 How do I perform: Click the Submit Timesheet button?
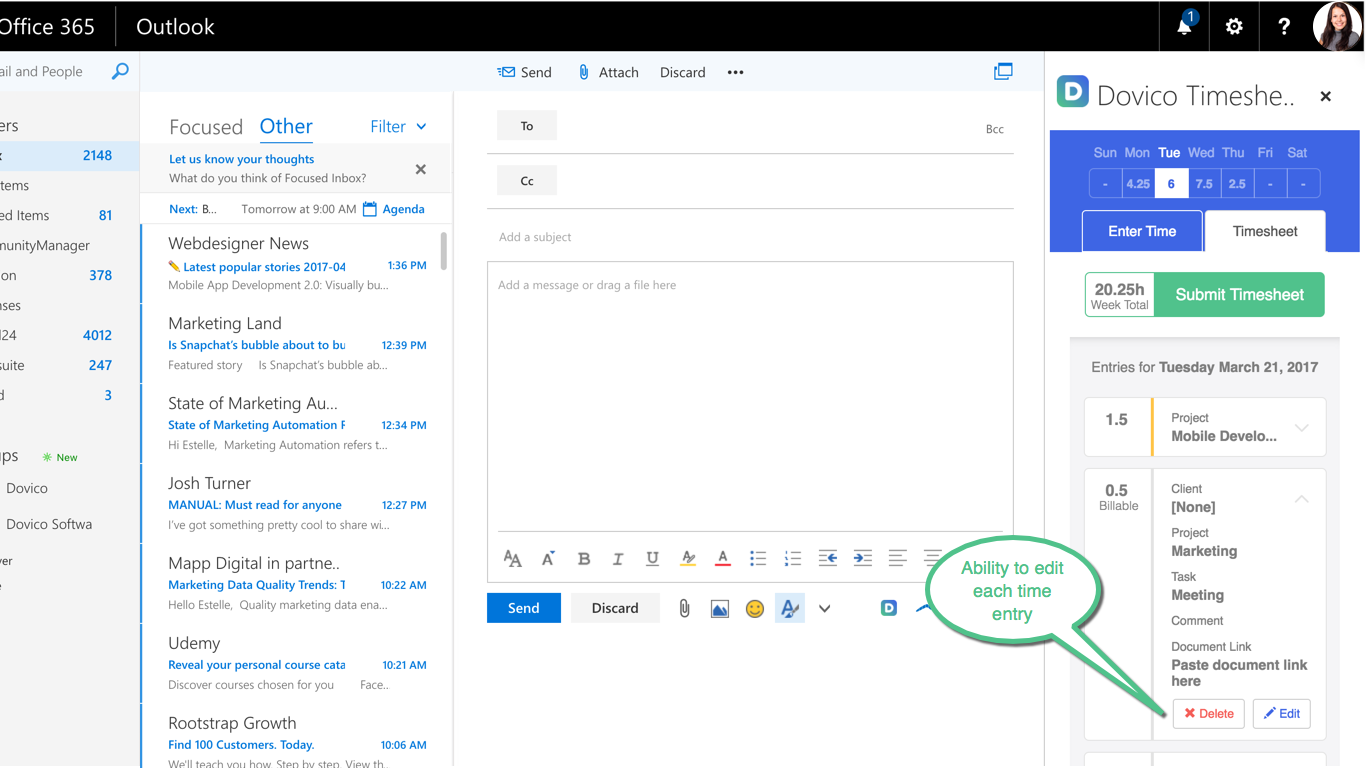1240,295
